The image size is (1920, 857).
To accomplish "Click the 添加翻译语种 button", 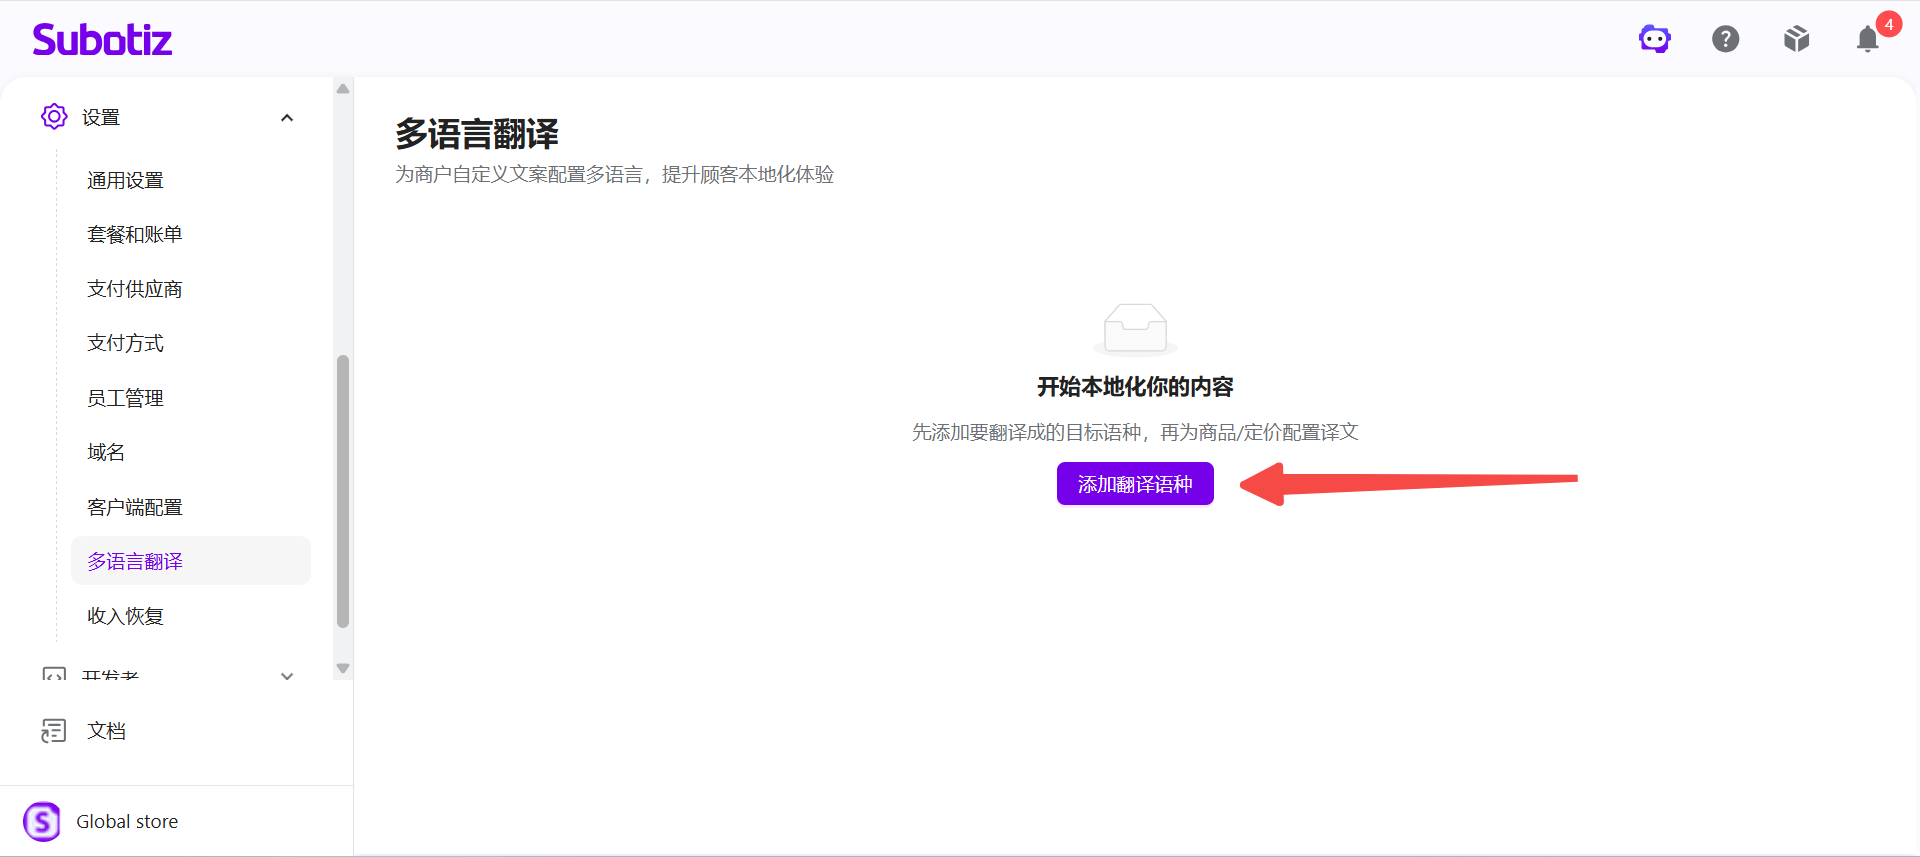I will (x=1135, y=484).
